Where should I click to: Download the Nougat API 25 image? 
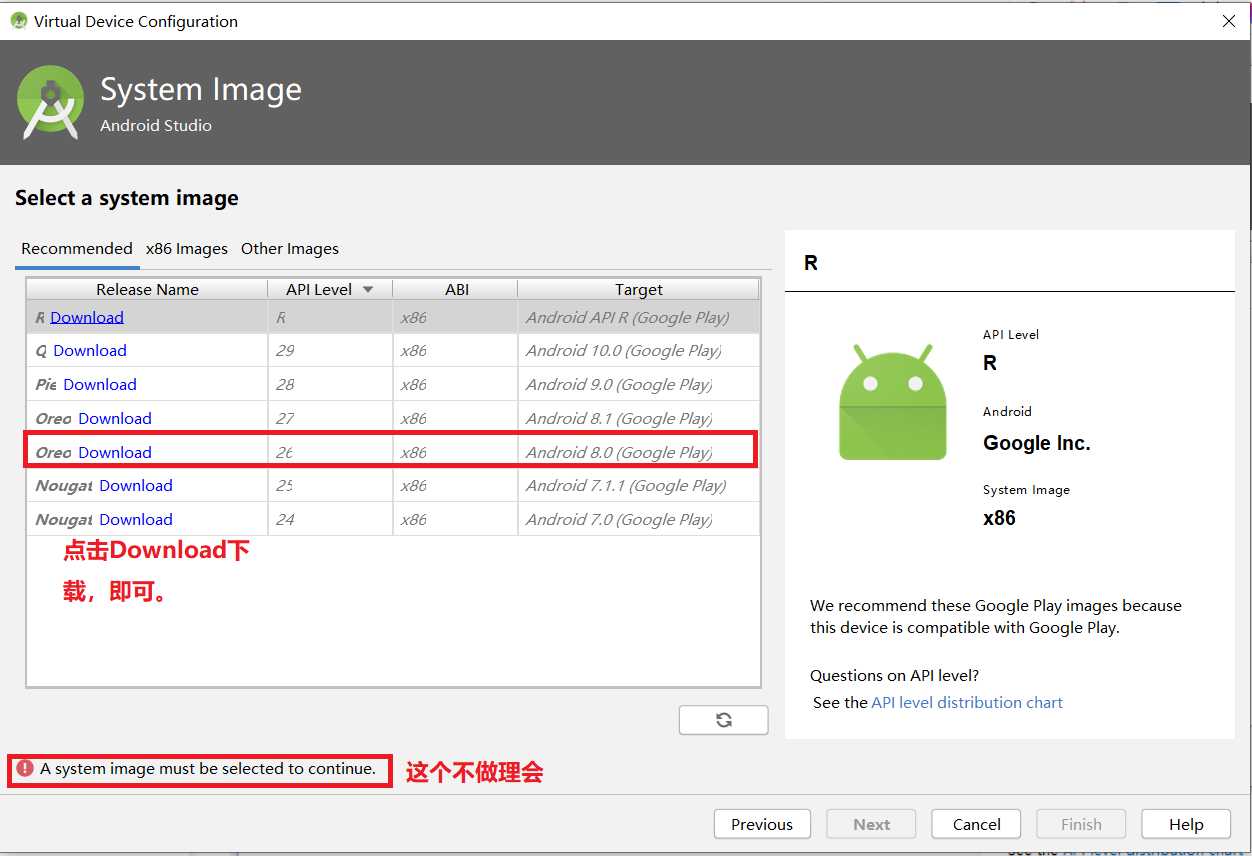point(136,485)
